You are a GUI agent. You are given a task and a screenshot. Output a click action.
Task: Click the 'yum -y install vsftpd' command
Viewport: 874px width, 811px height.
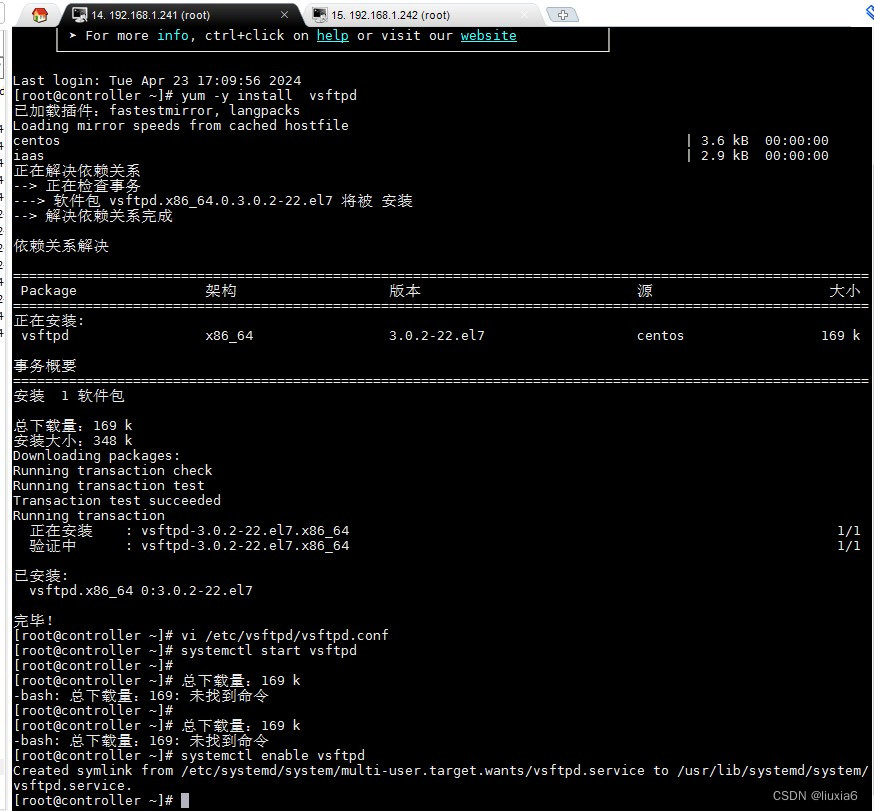[x=269, y=96]
